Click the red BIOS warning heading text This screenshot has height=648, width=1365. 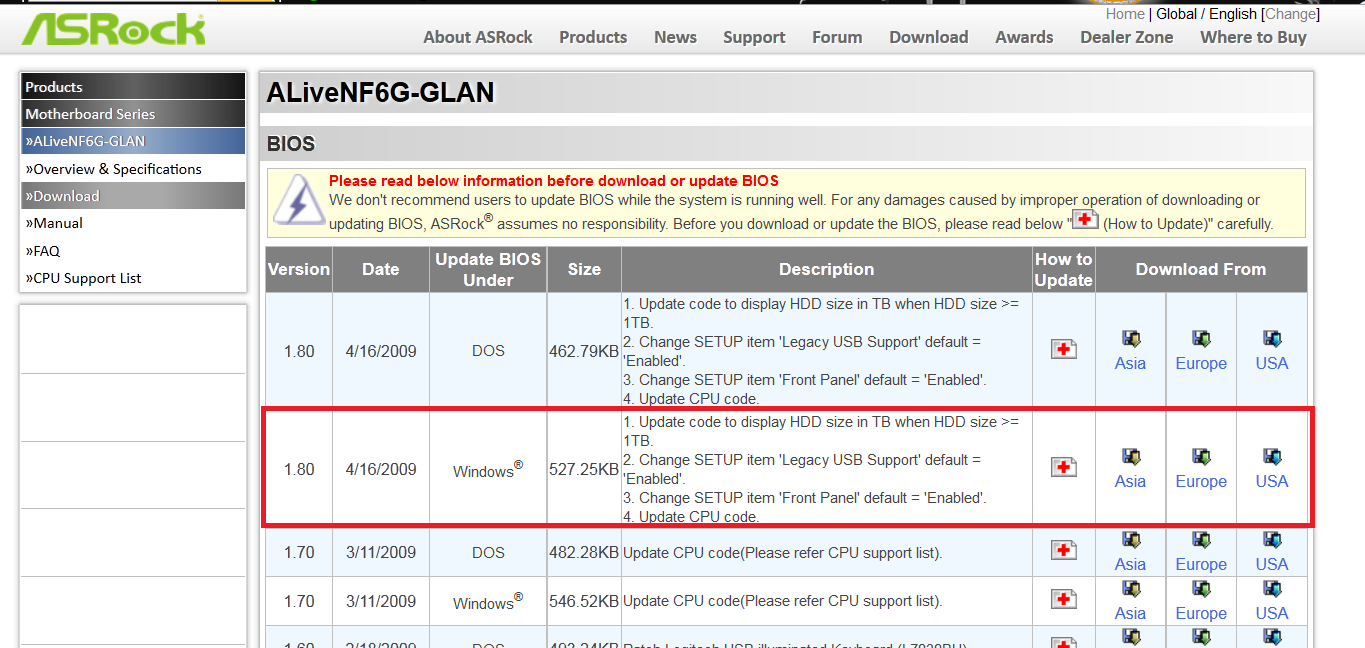point(554,181)
